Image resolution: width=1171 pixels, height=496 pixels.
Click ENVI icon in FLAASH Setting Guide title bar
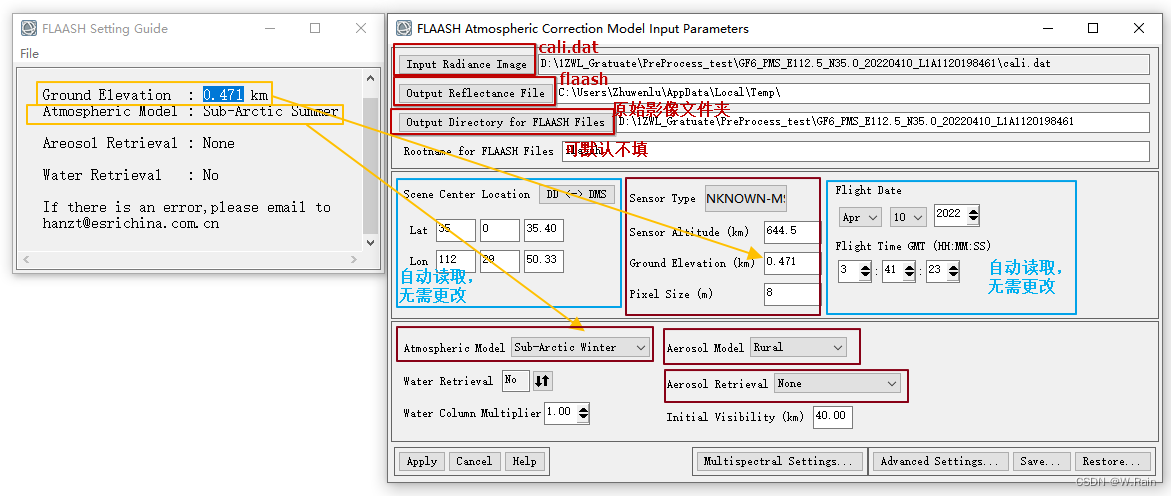pyautogui.click(x=28, y=28)
